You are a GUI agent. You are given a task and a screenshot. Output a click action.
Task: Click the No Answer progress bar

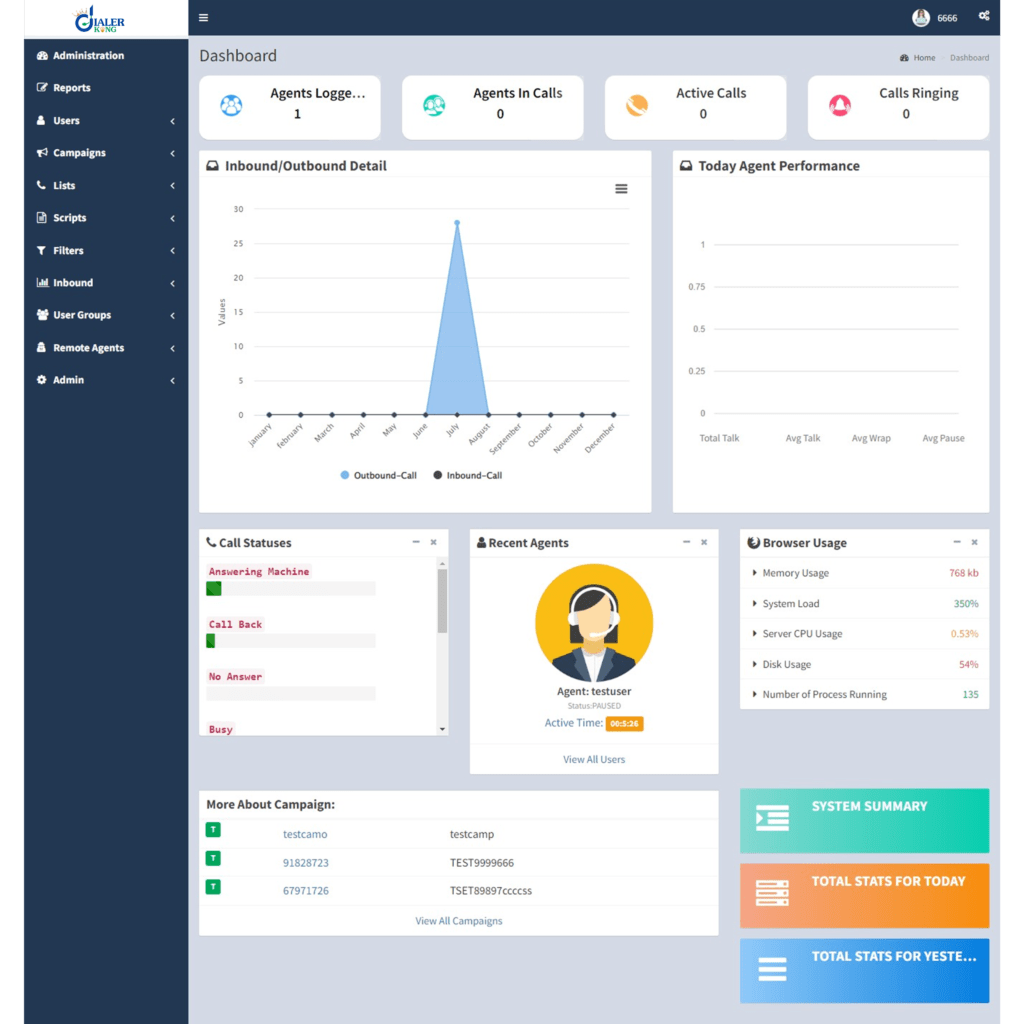(291, 694)
